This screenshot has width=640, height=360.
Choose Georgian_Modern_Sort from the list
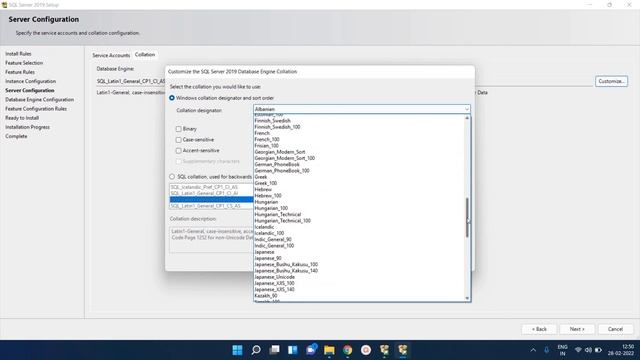coord(280,152)
